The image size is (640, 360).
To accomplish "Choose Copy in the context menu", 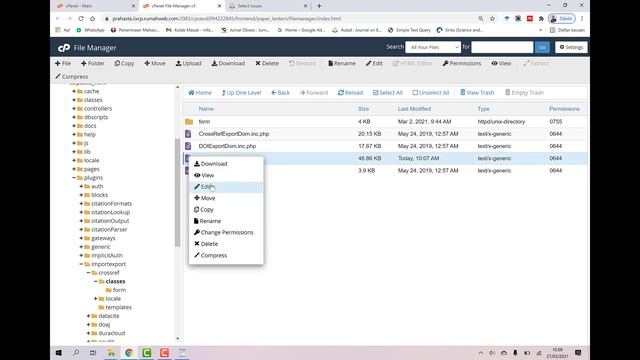I will [x=226, y=209].
